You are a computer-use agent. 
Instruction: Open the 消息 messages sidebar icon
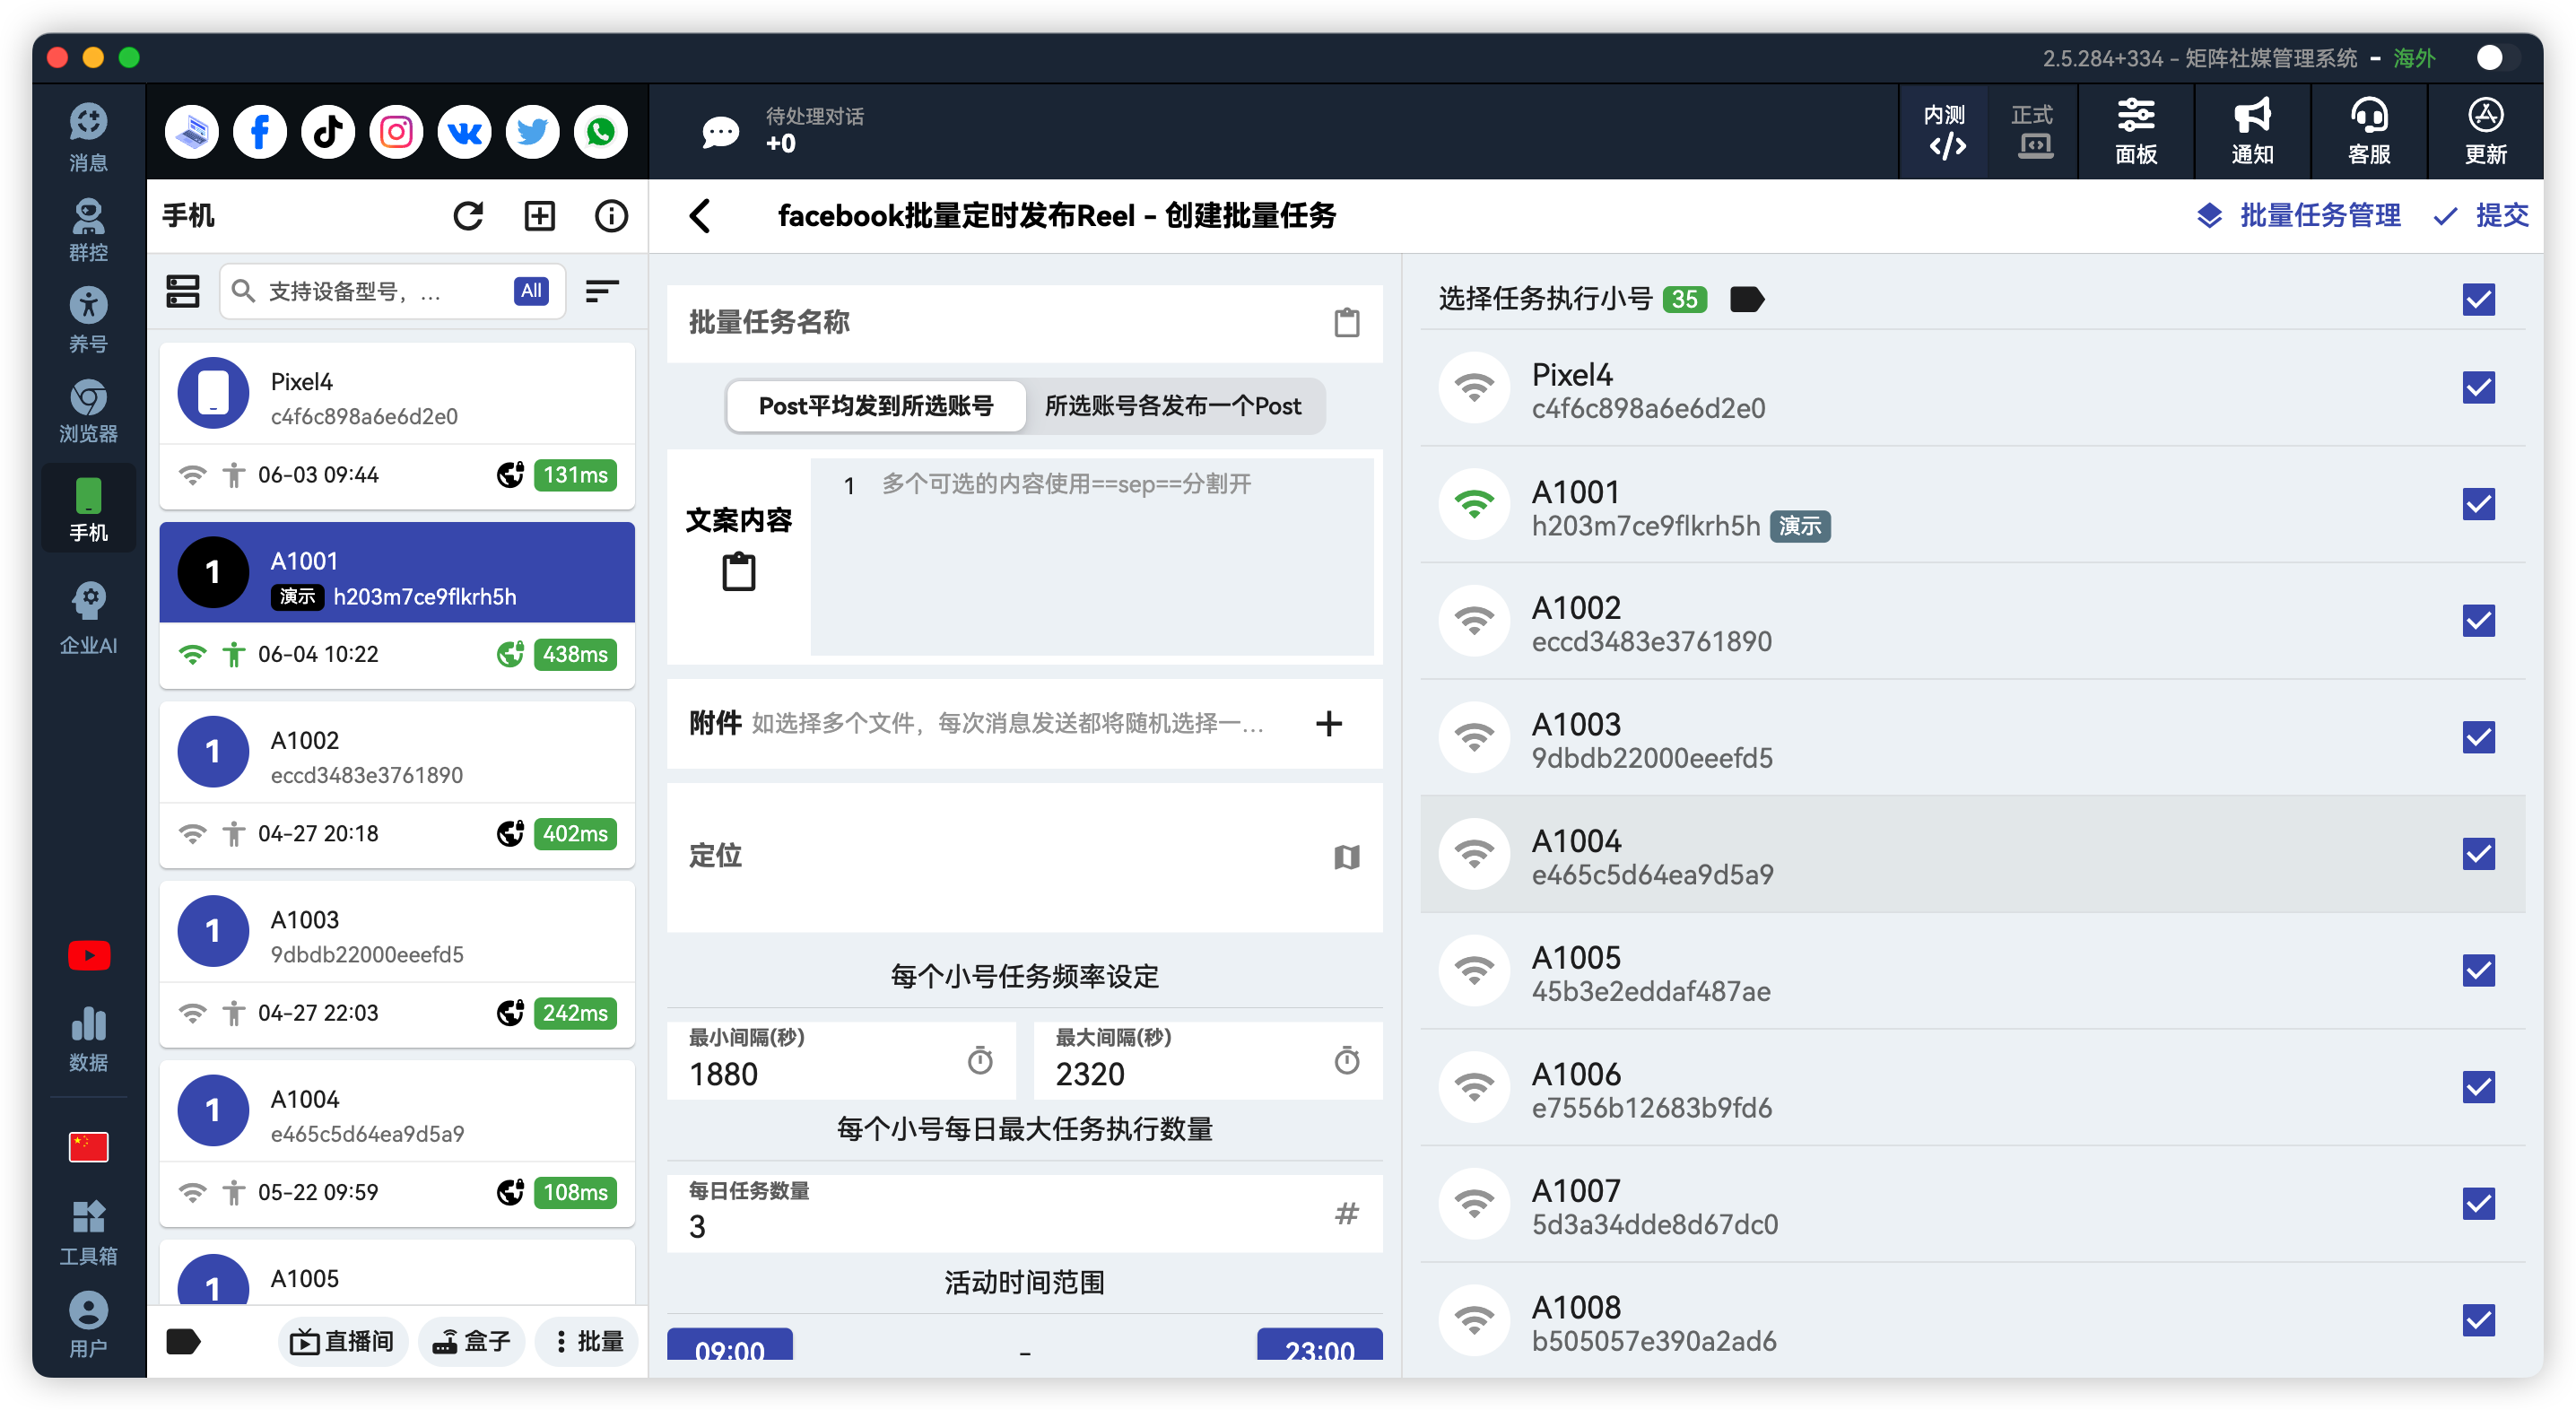point(88,137)
